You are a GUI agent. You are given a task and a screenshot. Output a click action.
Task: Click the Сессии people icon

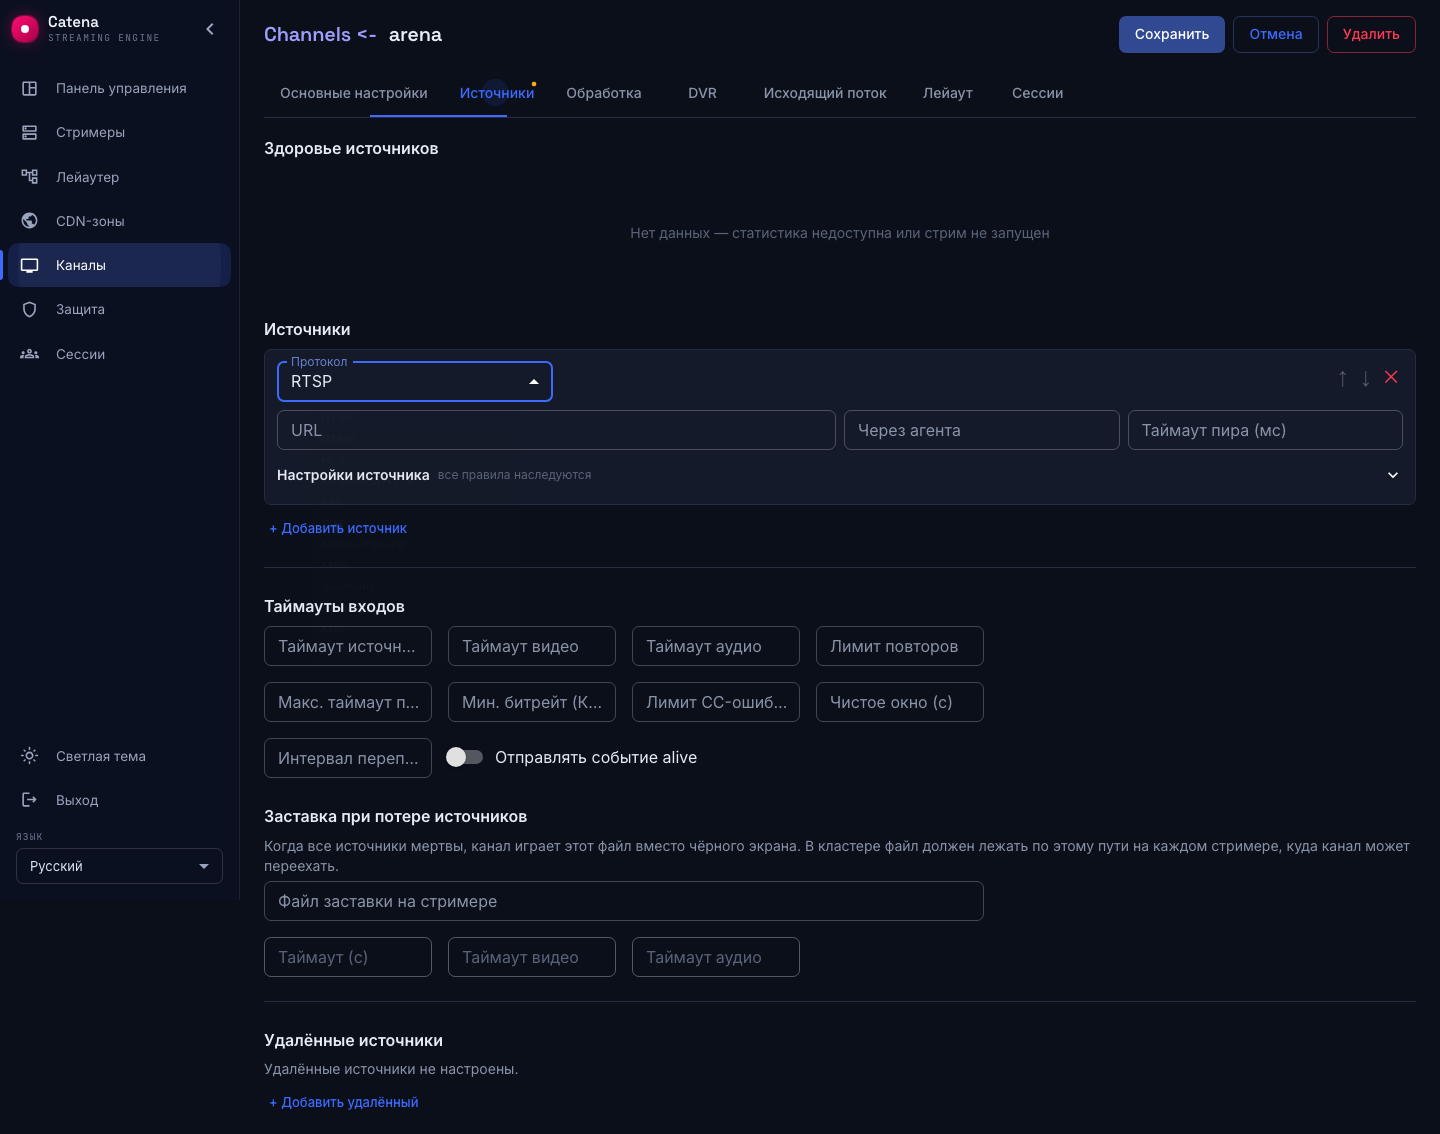[30, 354]
